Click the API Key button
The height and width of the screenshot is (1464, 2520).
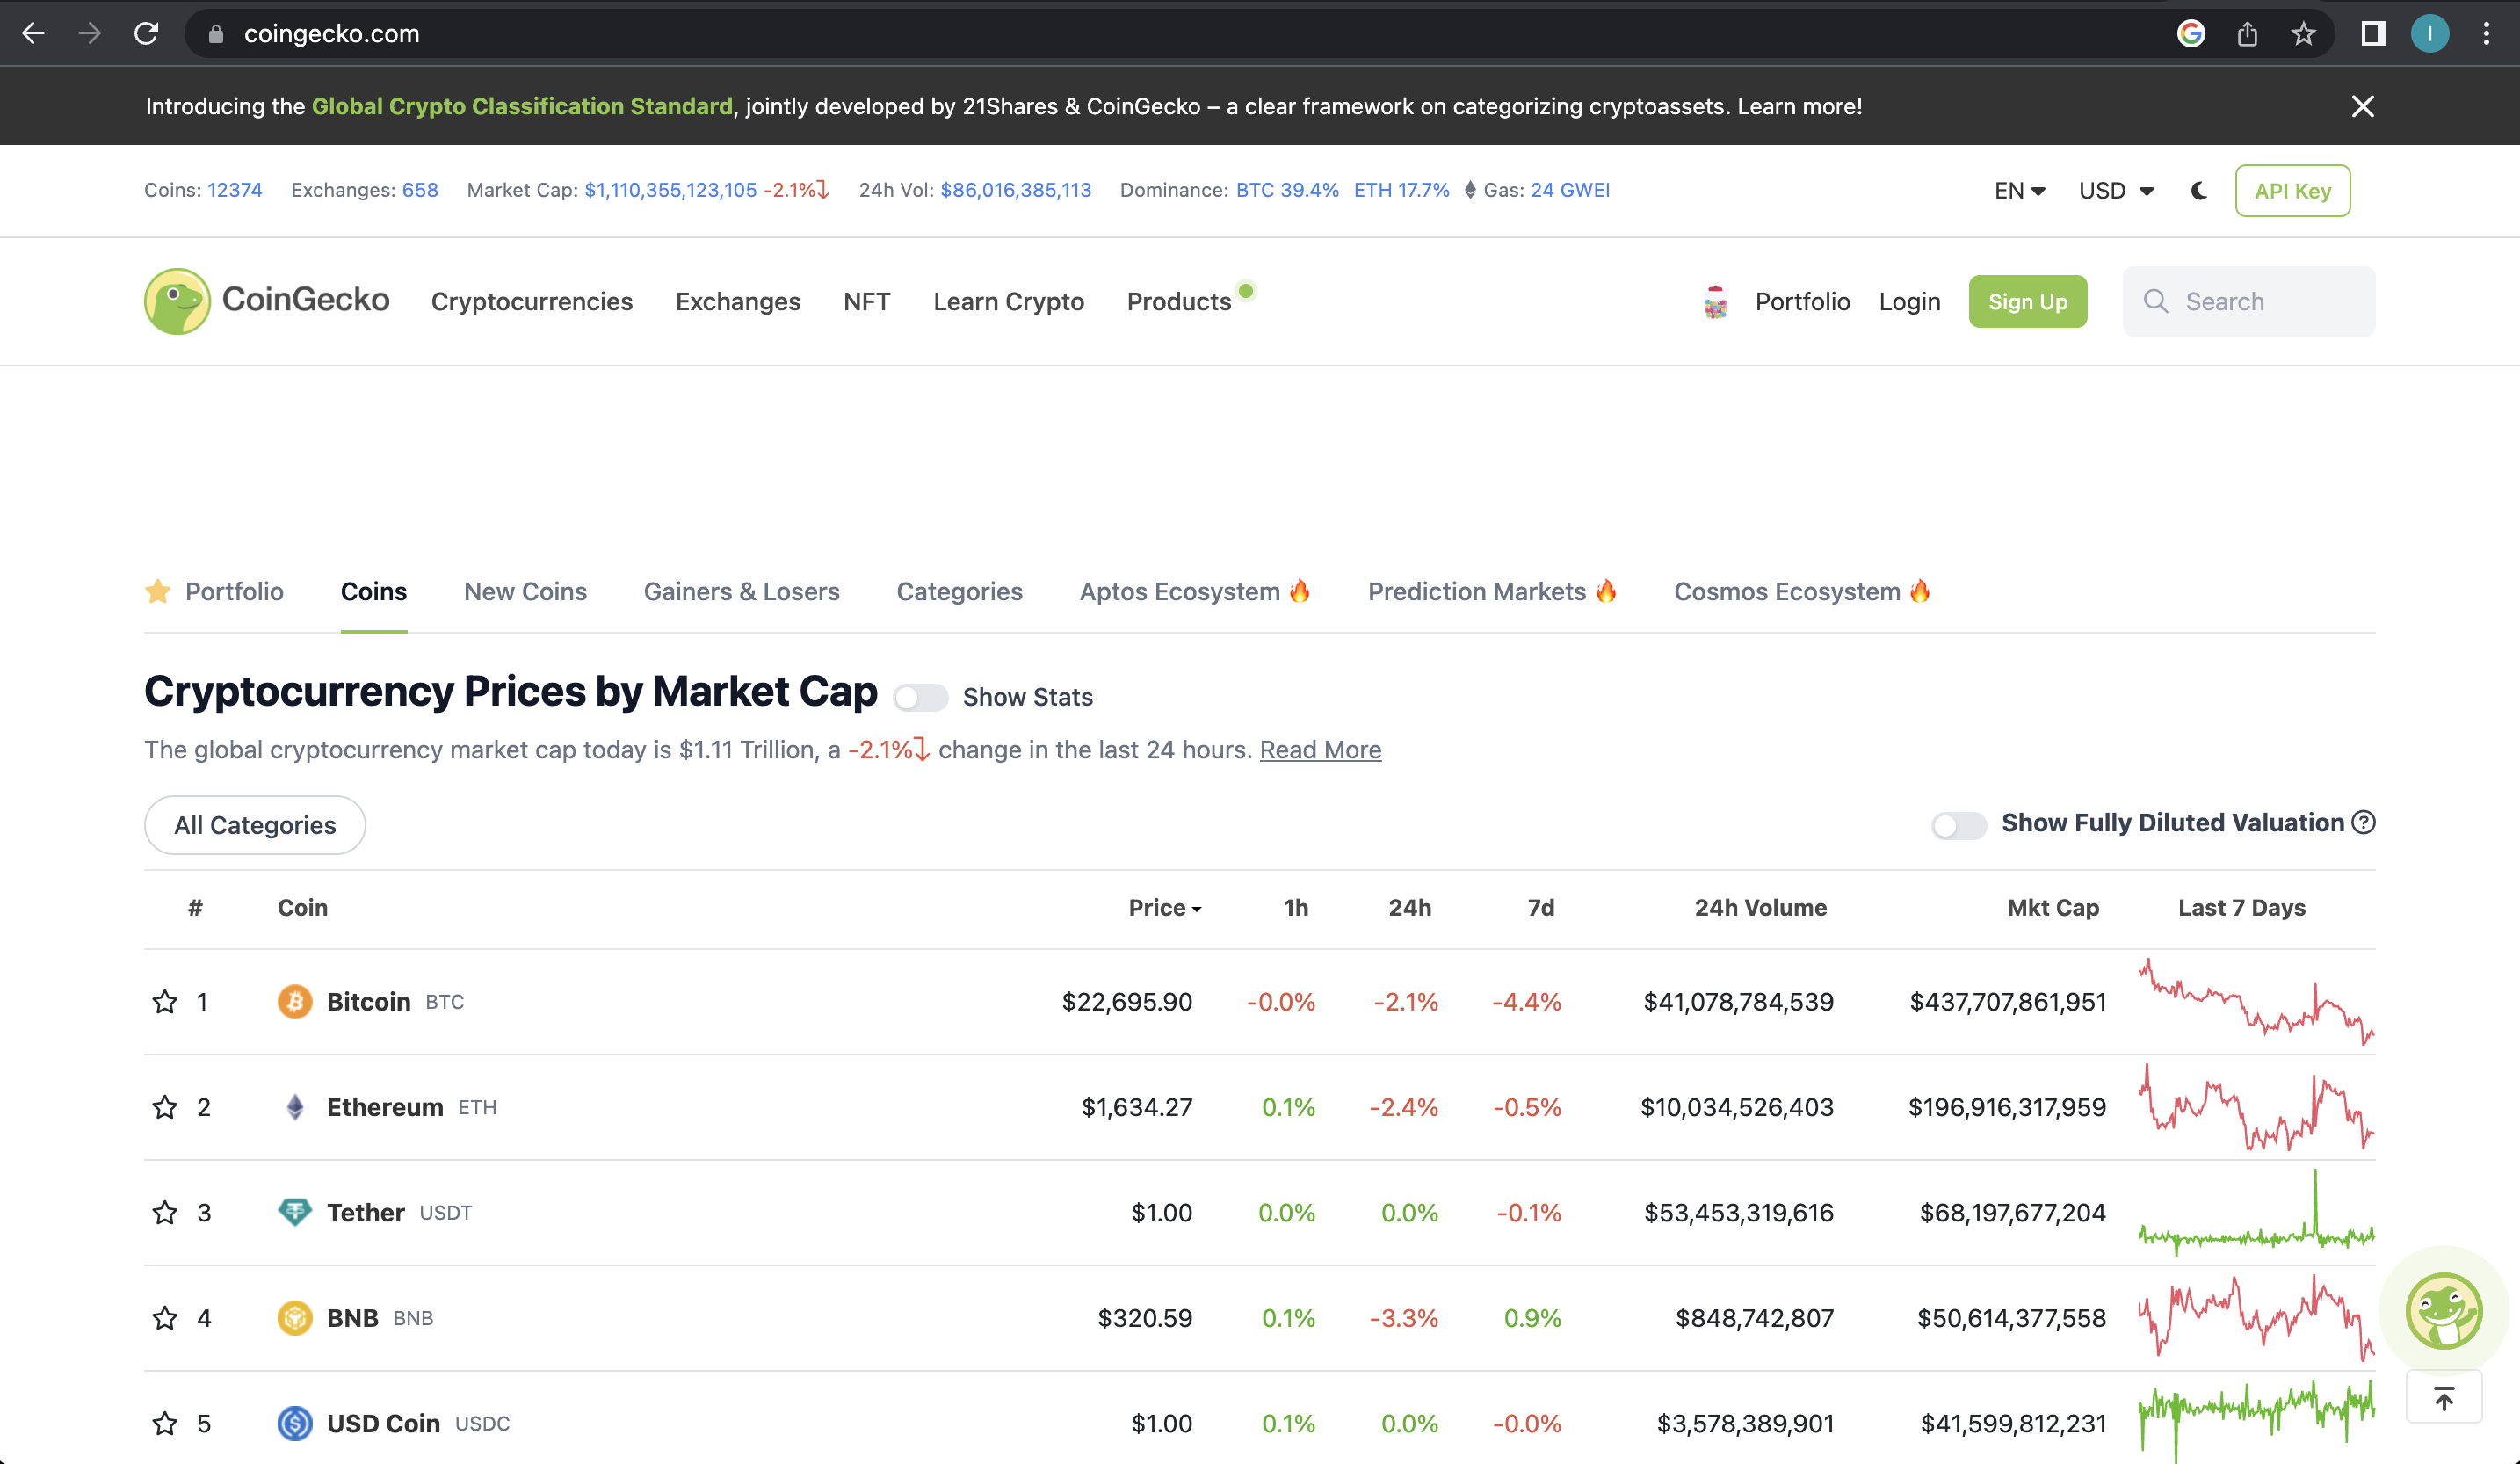[2293, 190]
